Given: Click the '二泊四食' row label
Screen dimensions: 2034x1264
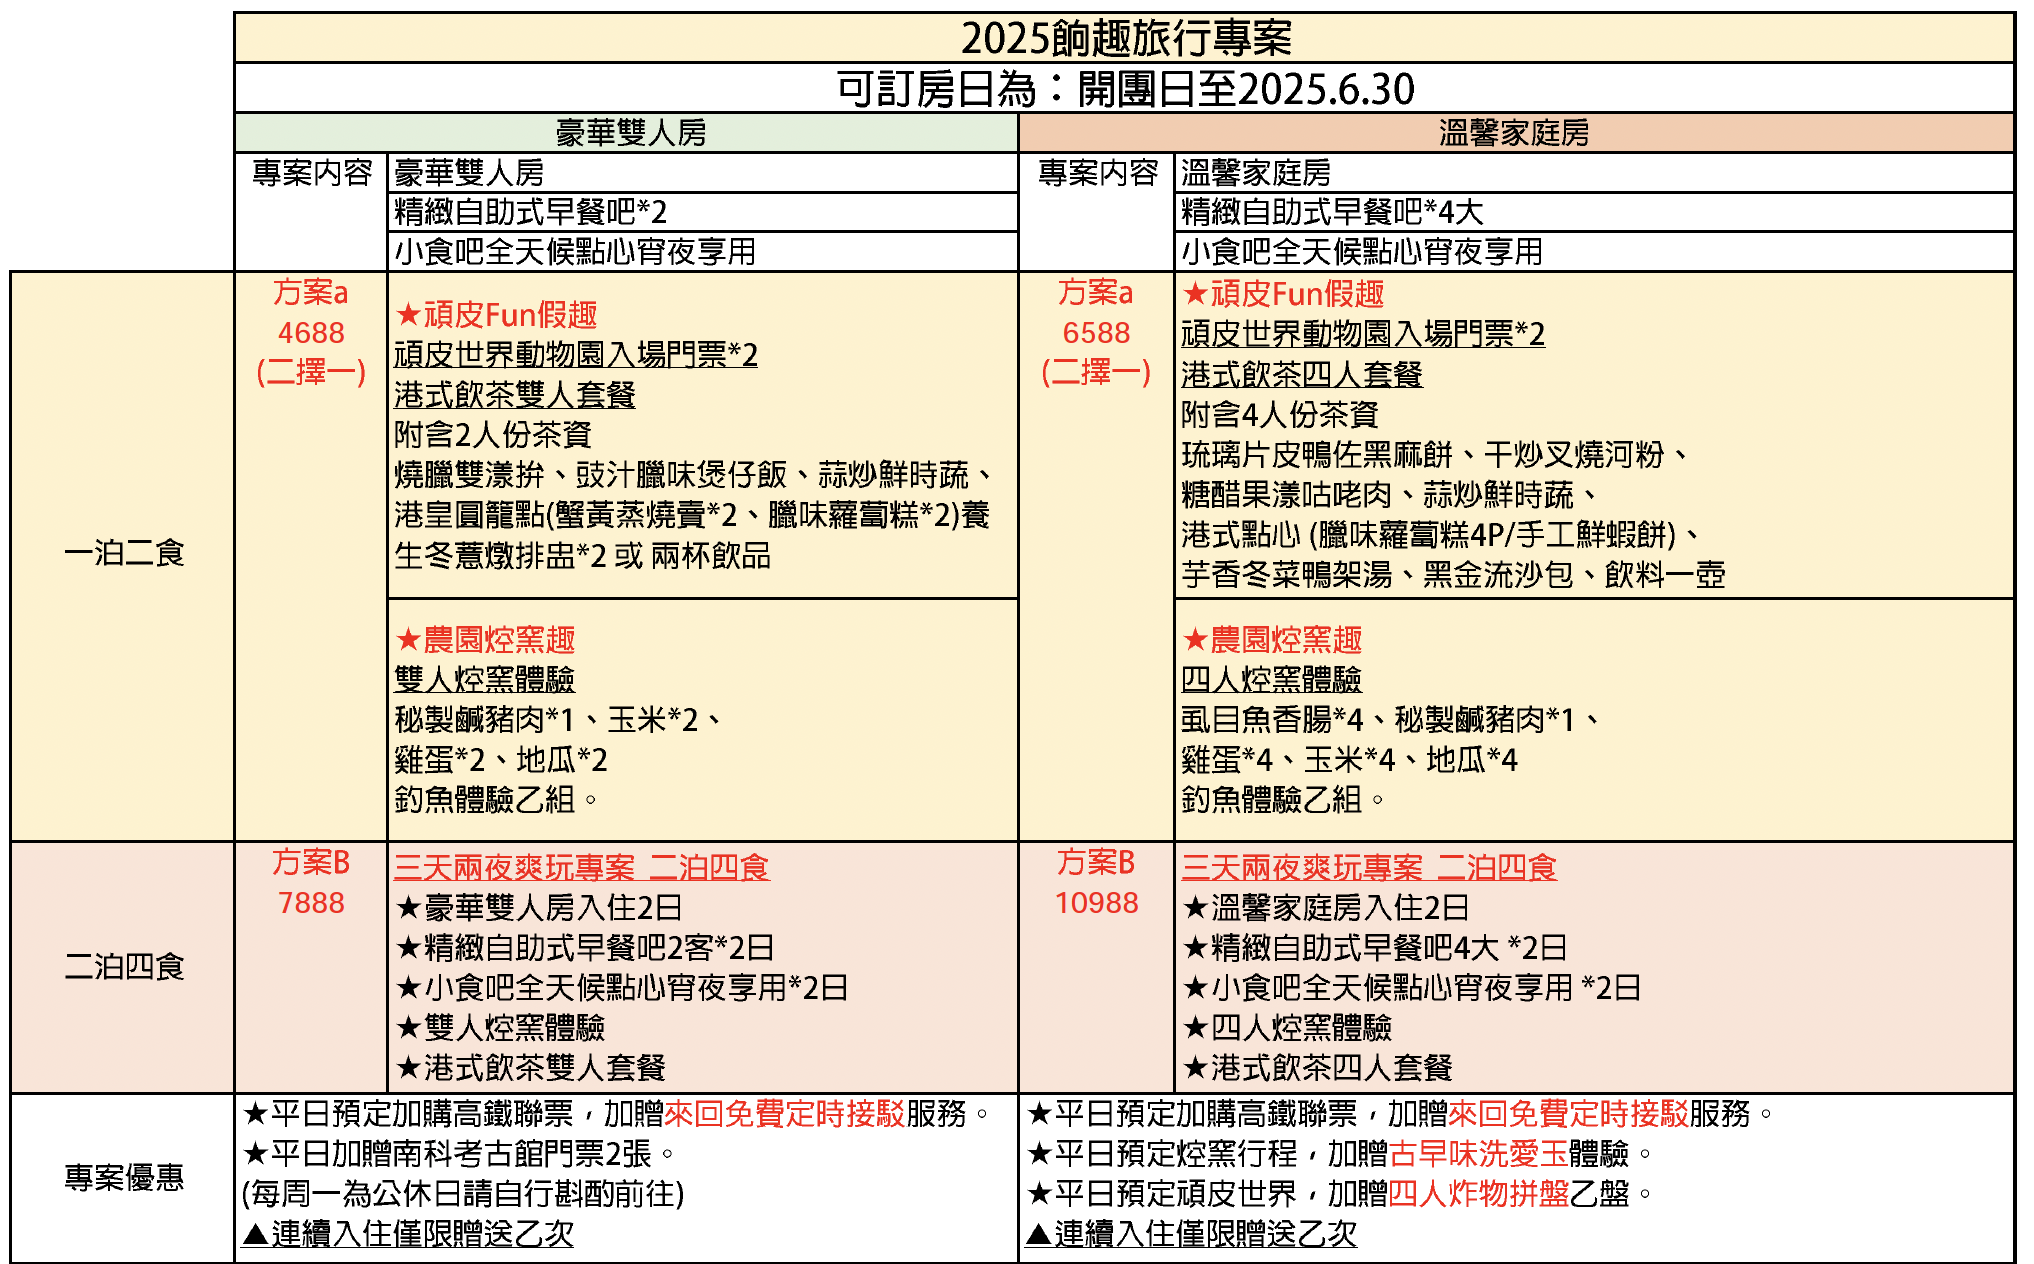Looking at the screenshot, I should pyautogui.click(x=124, y=967).
